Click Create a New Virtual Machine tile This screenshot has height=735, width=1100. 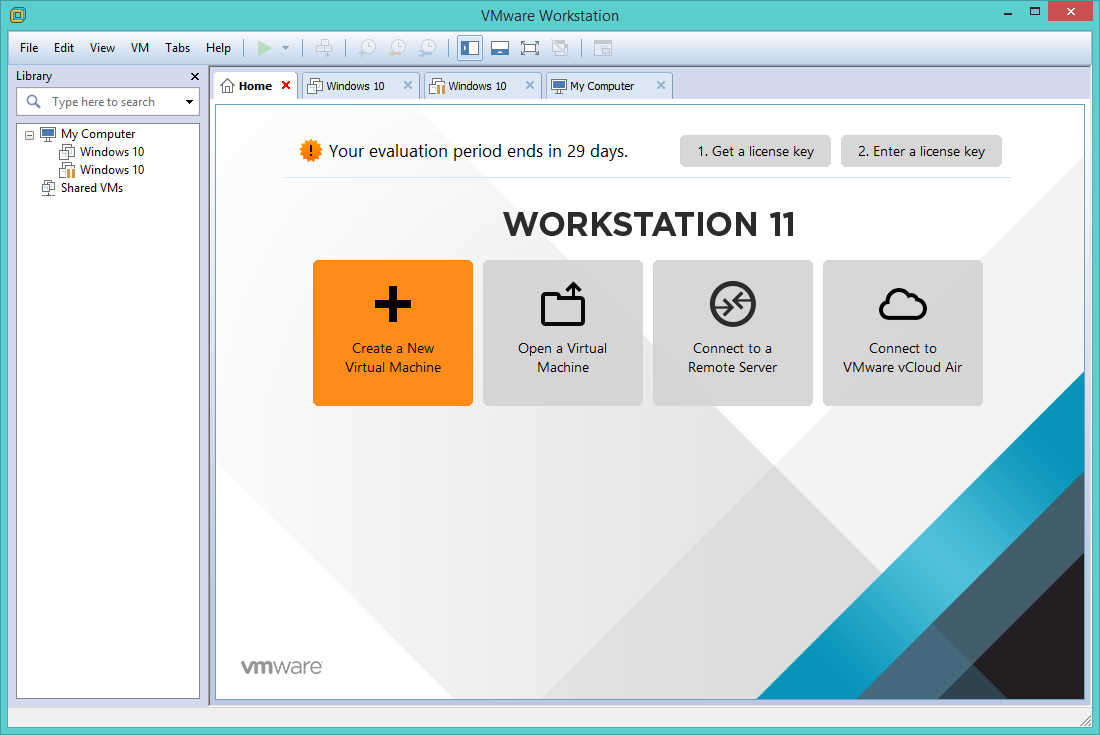[393, 333]
